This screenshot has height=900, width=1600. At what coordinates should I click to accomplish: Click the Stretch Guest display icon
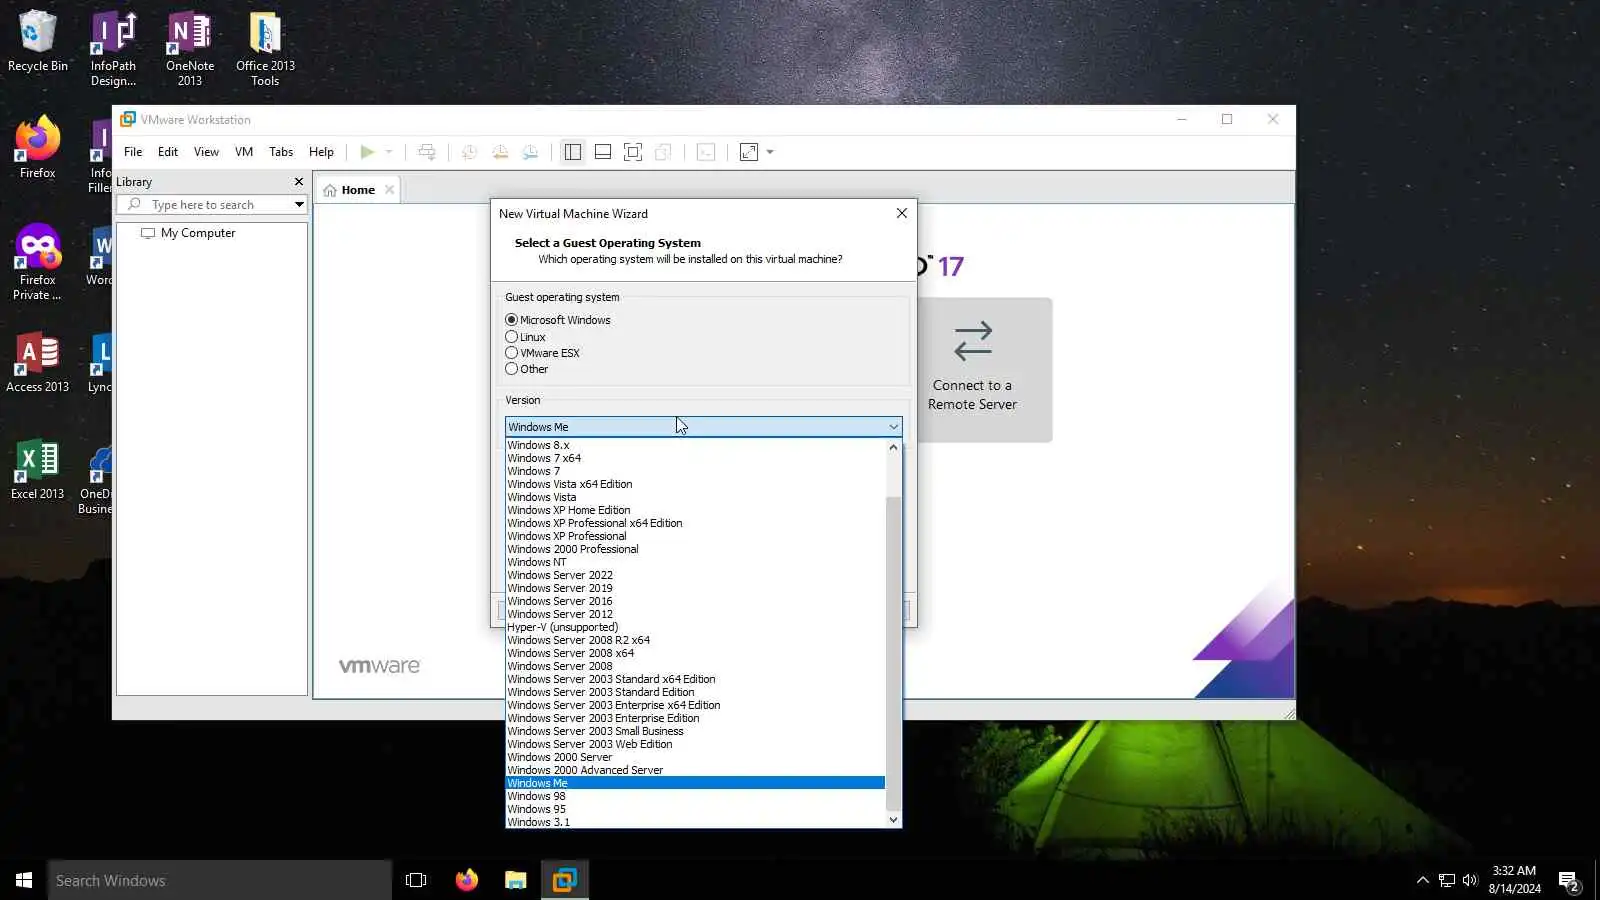[x=749, y=152]
